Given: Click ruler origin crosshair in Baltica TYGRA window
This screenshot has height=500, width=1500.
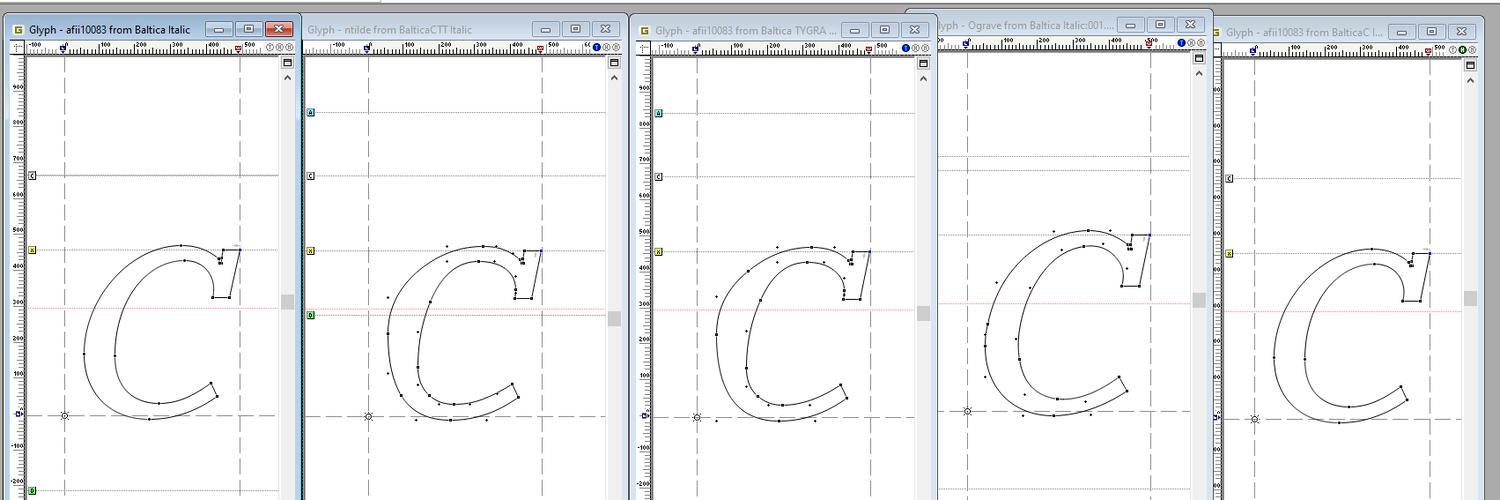Looking at the screenshot, I should [644, 48].
